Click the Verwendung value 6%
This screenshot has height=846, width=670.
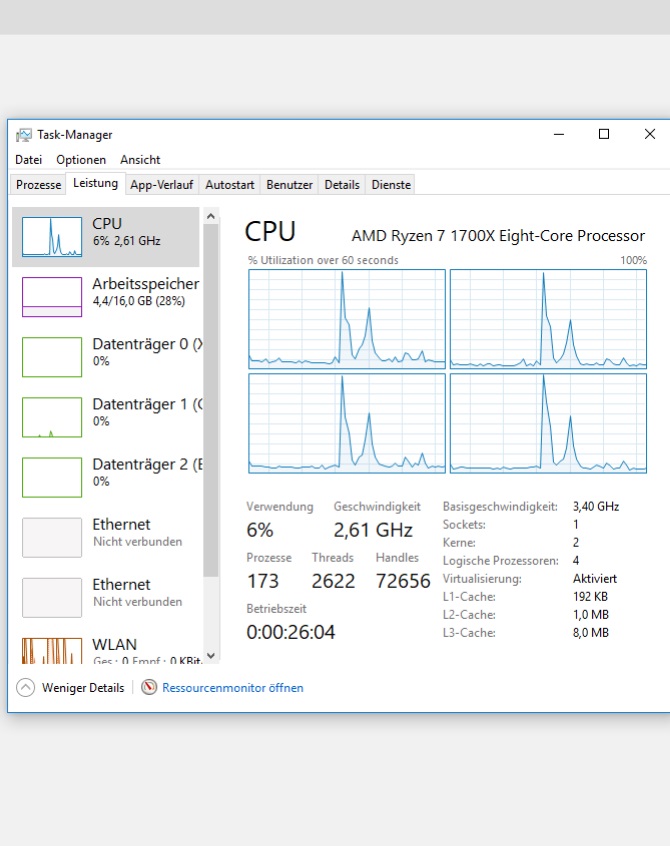tap(259, 530)
